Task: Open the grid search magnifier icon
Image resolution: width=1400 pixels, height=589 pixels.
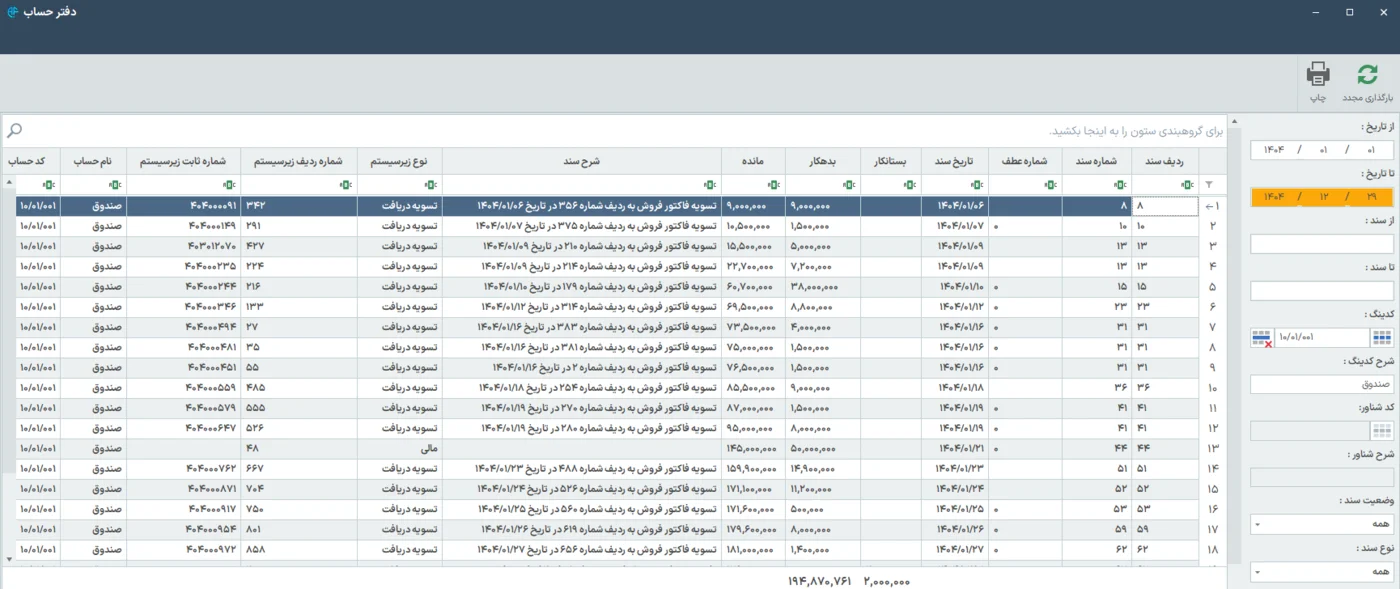Action: tap(14, 131)
